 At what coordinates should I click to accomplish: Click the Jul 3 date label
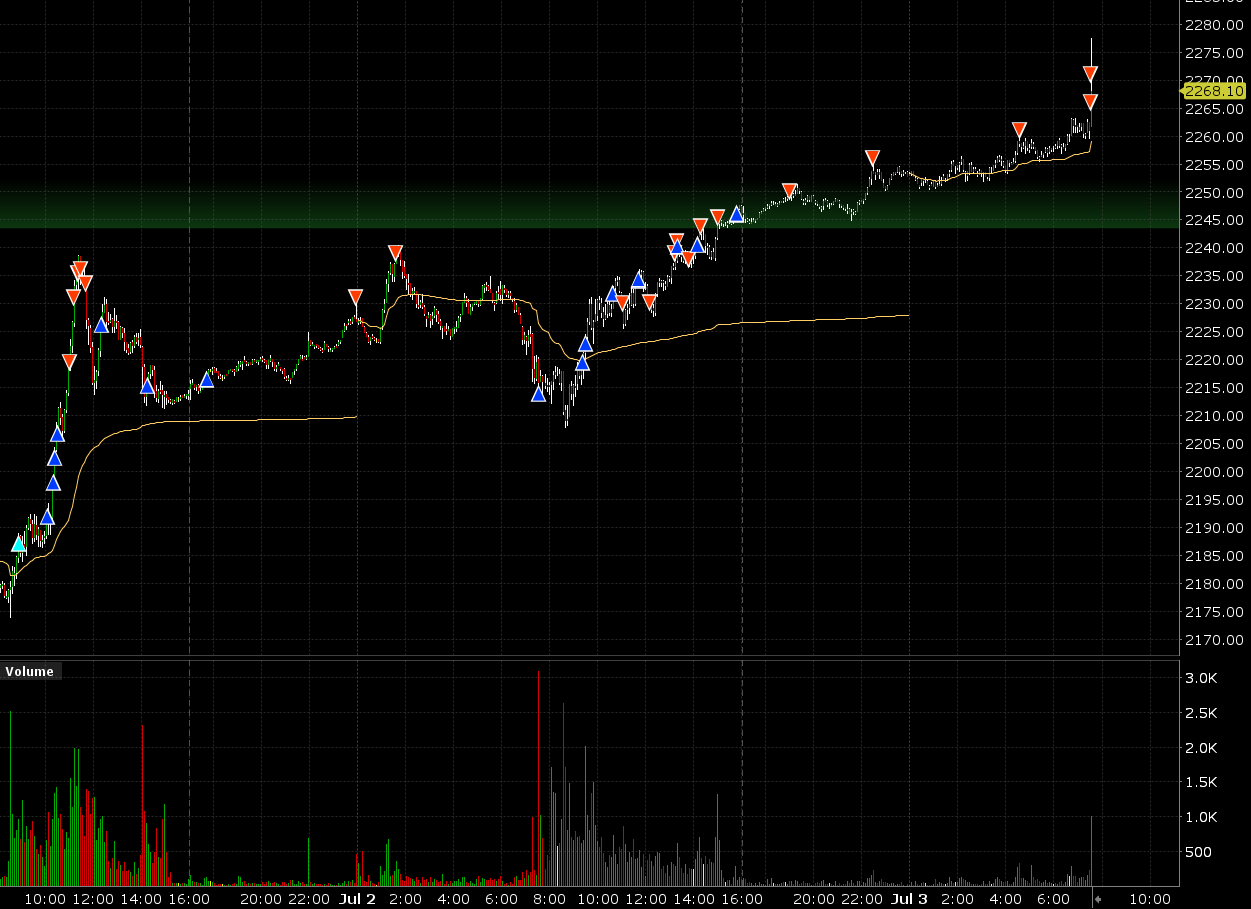click(910, 899)
